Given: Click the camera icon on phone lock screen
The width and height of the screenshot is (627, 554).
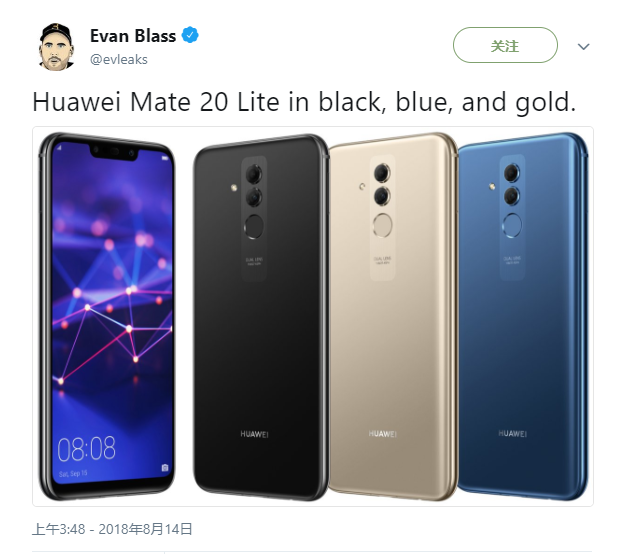Looking at the screenshot, I should click(x=165, y=468).
